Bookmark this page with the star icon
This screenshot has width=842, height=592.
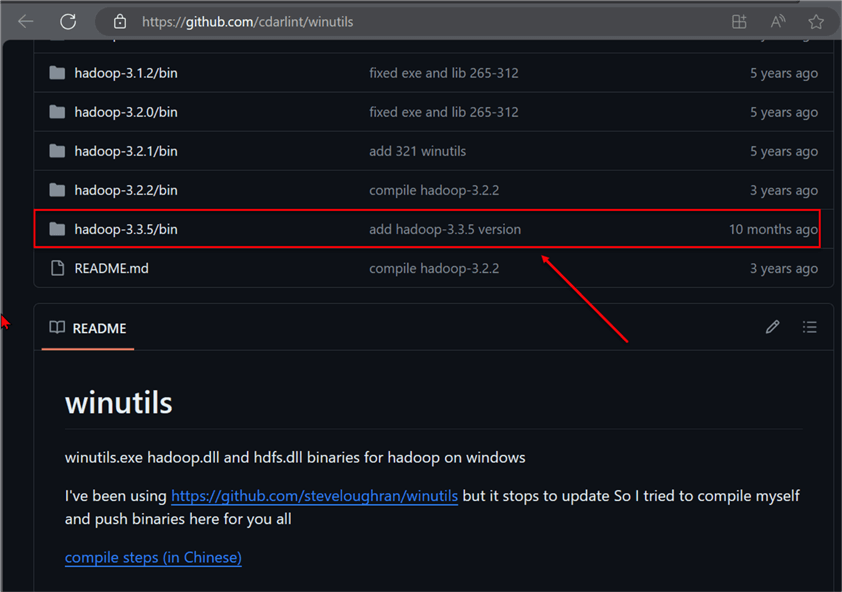point(816,21)
